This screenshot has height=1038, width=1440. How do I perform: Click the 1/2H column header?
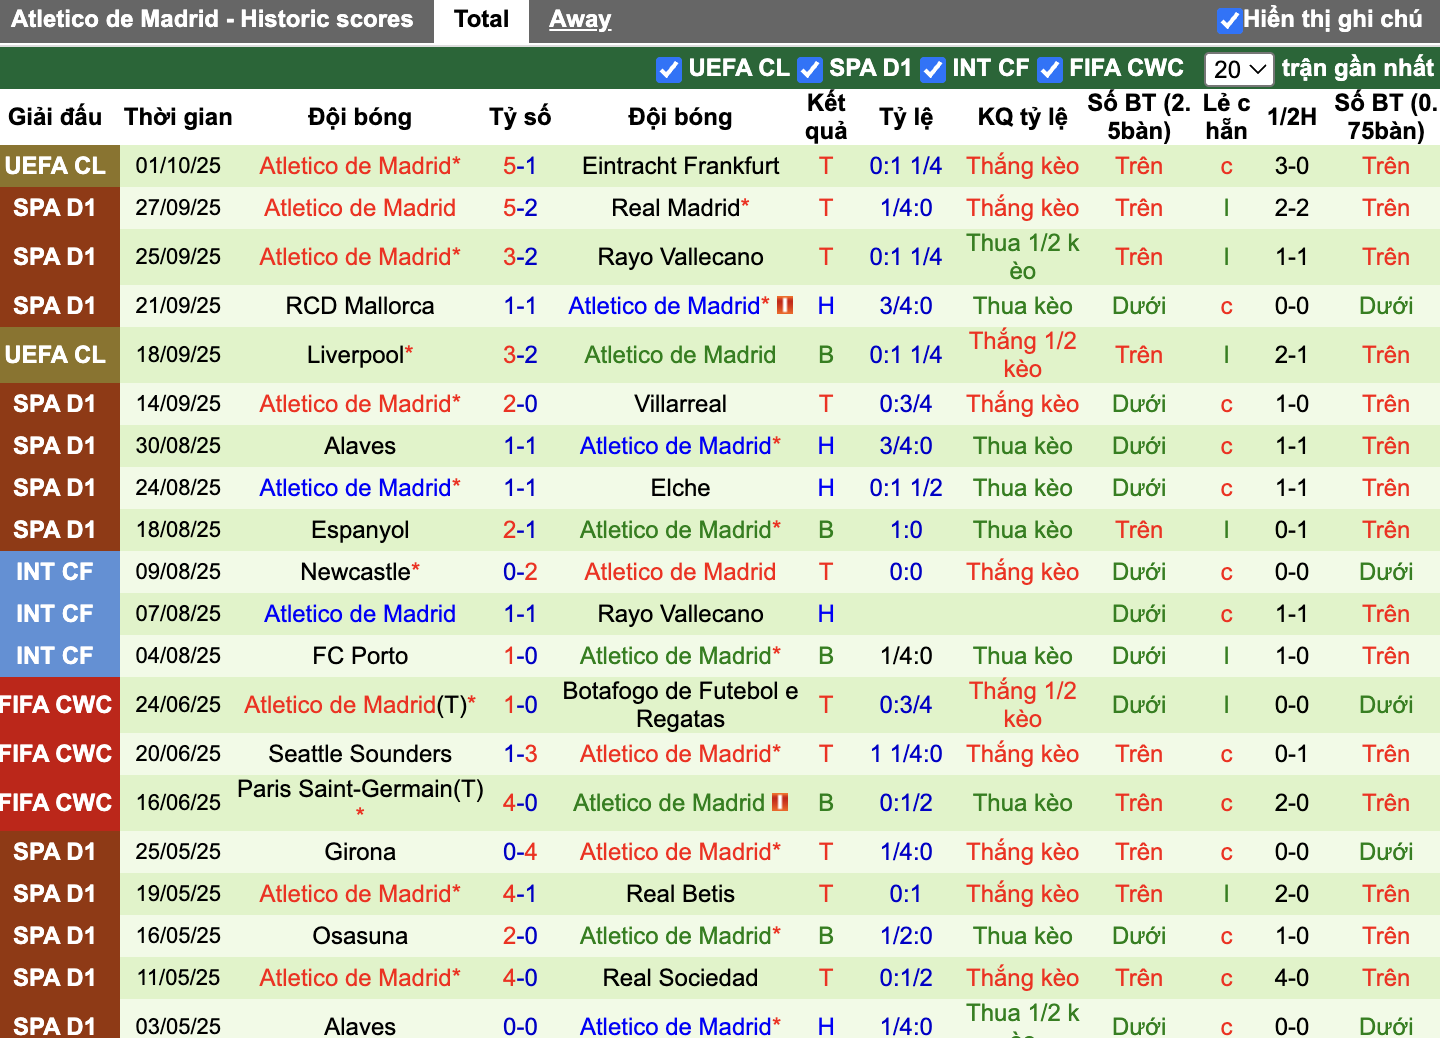tap(1292, 117)
